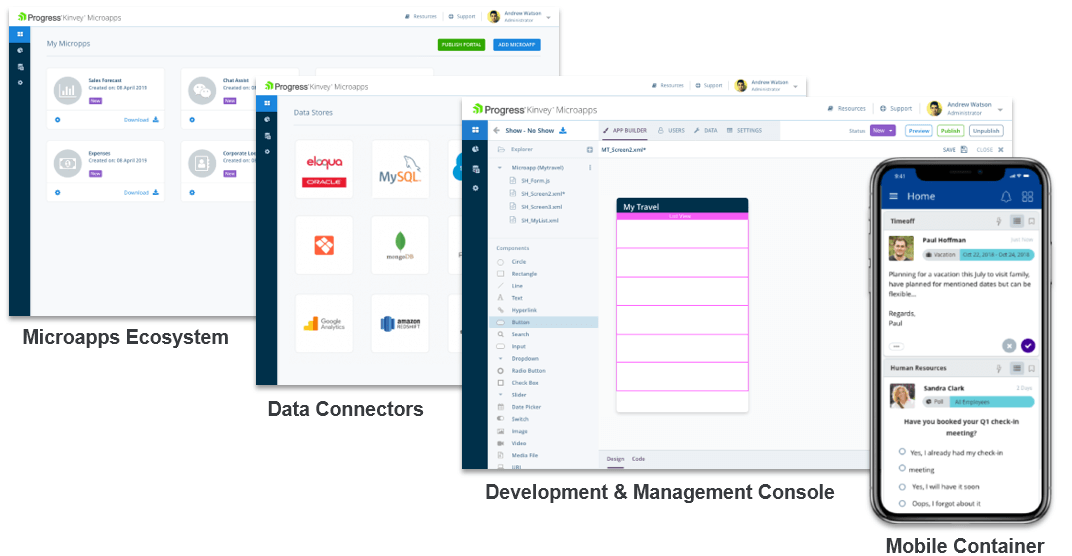This screenshot has width=1072, height=556.
Task: Click the save icon next to SAVE
Action: [x=964, y=149]
